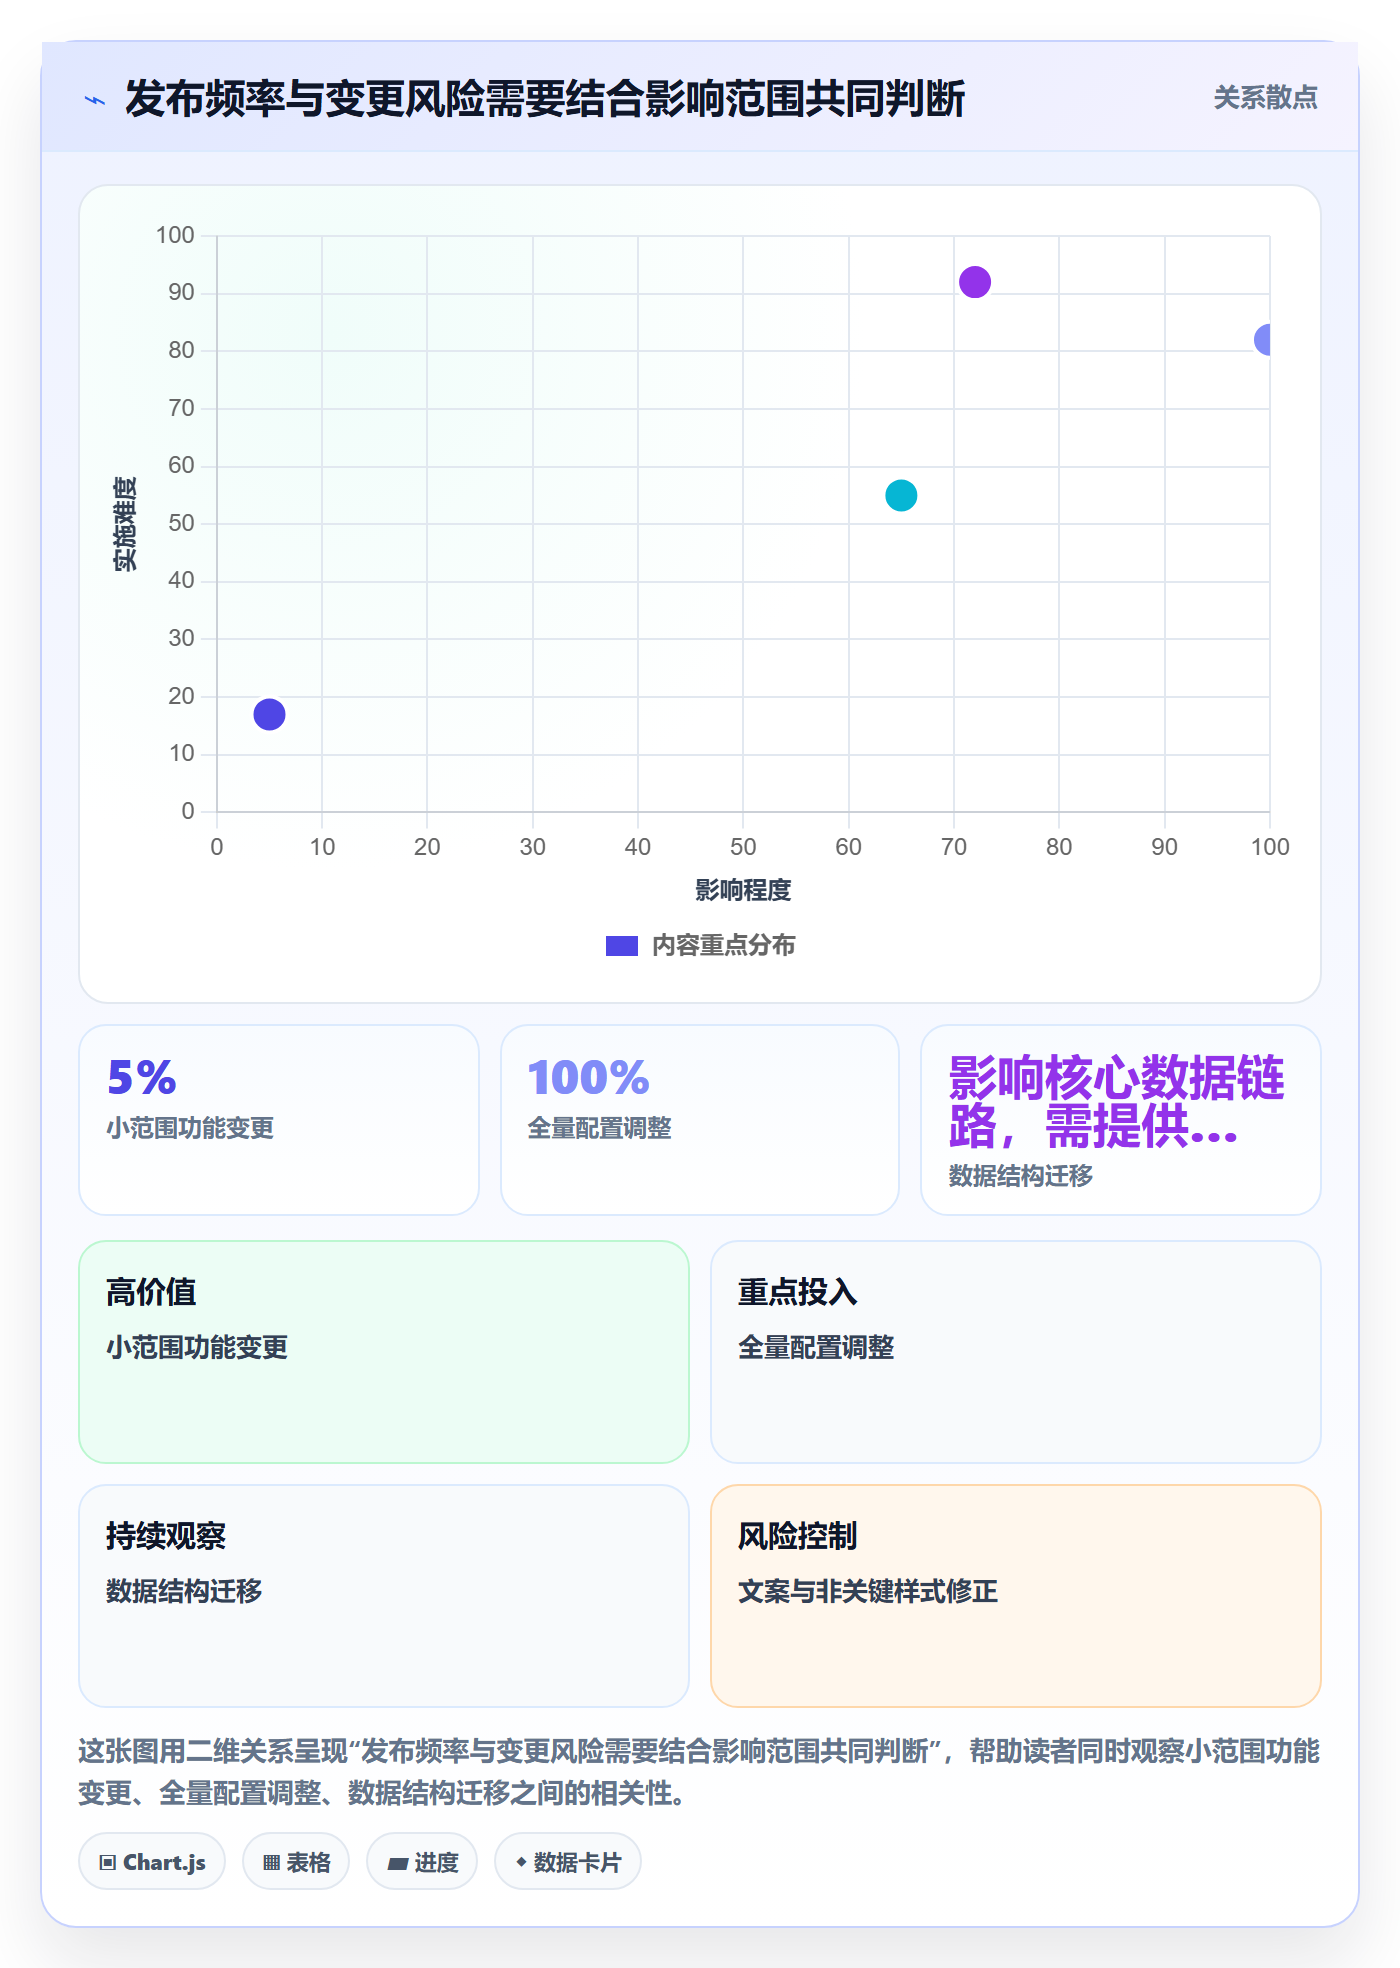The width and height of the screenshot is (1400, 1968).
Task: Click the icon inside the Chart.js chip
Action: click(108, 1863)
